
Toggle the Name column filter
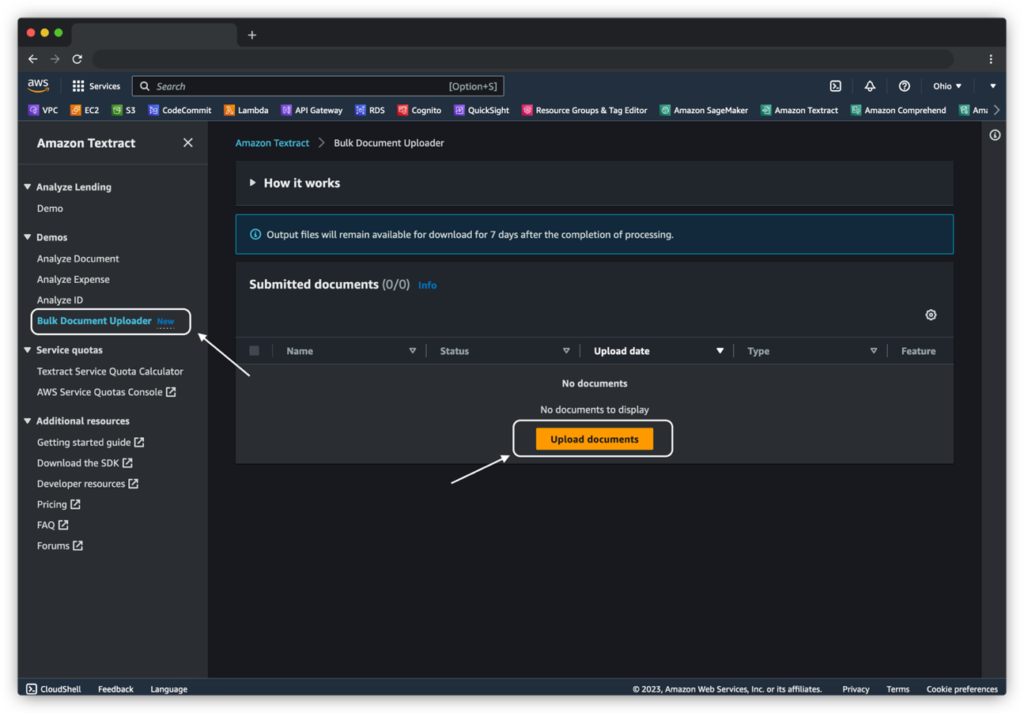tap(411, 350)
